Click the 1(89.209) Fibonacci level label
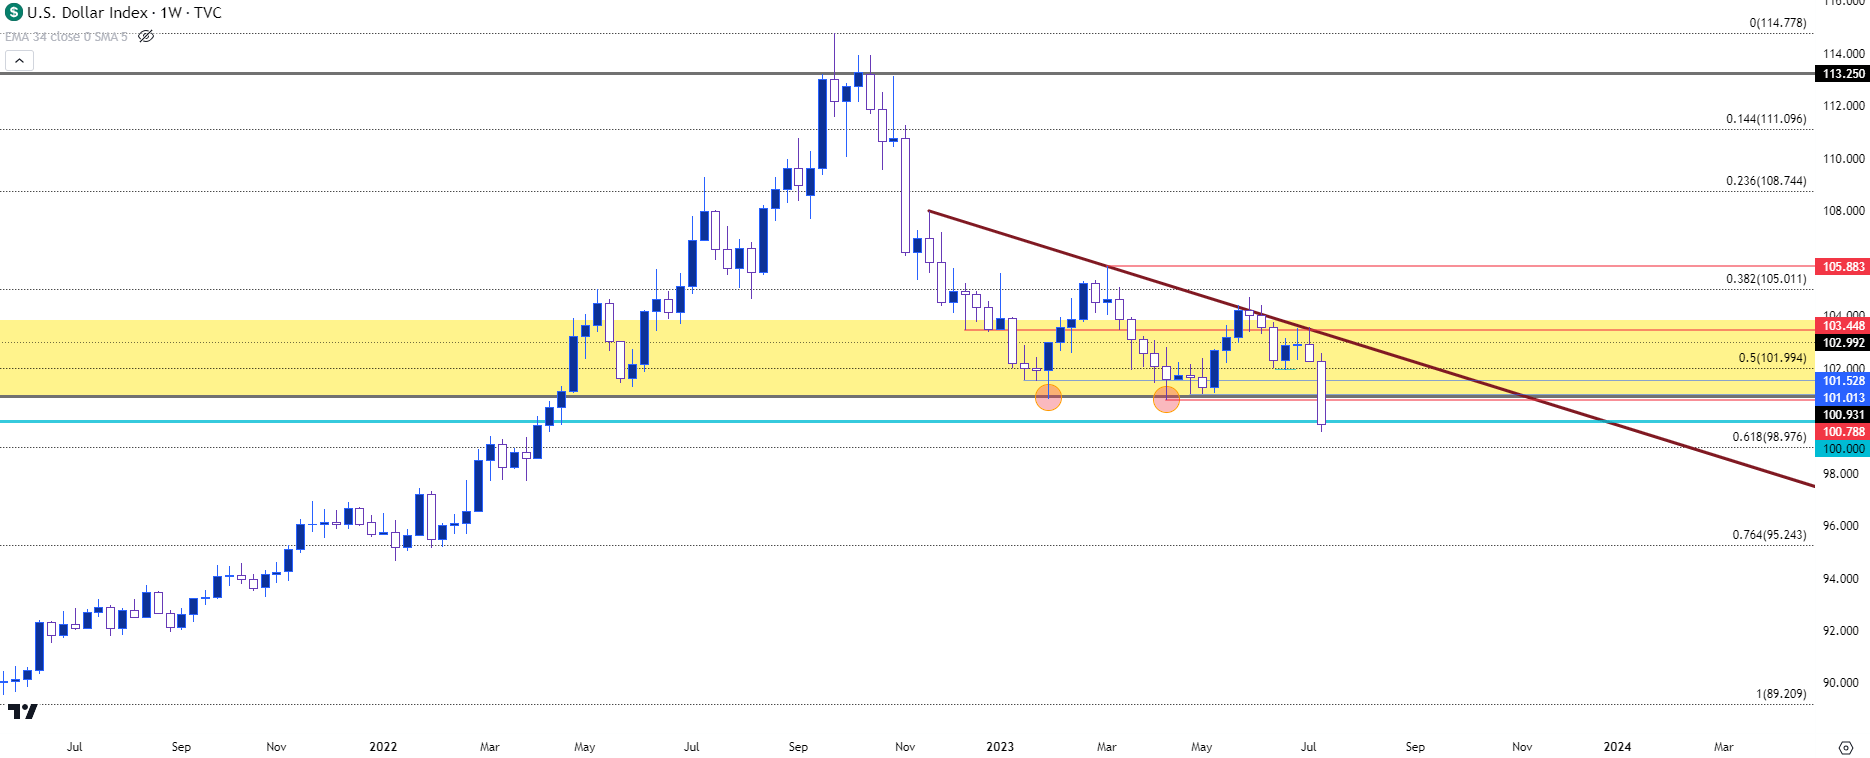The image size is (1870, 758). click(1781, 694)
